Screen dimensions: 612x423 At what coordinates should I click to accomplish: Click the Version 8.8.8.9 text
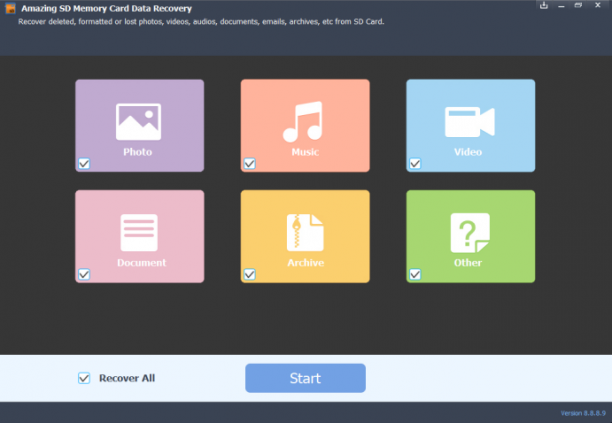click(583, 413)
